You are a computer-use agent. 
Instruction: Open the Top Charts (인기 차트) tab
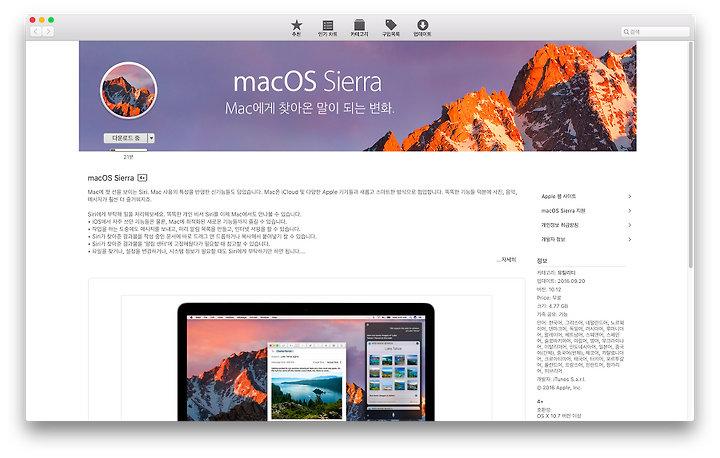[327, 28]
